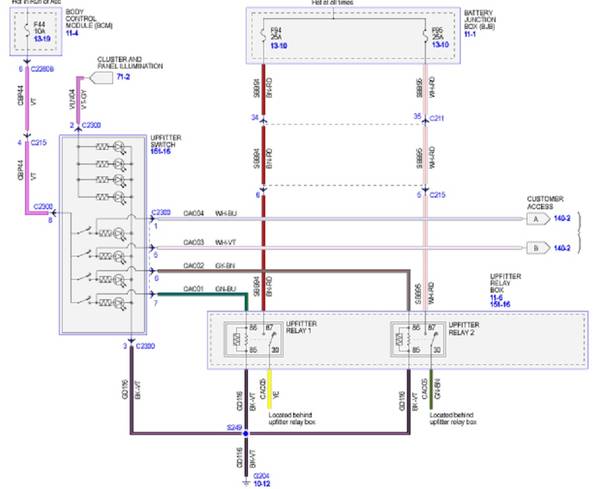The height and width of the screenshot is (489, 599).
Task: Click the Customer Access A connector arrow
Action: (538, 219)
